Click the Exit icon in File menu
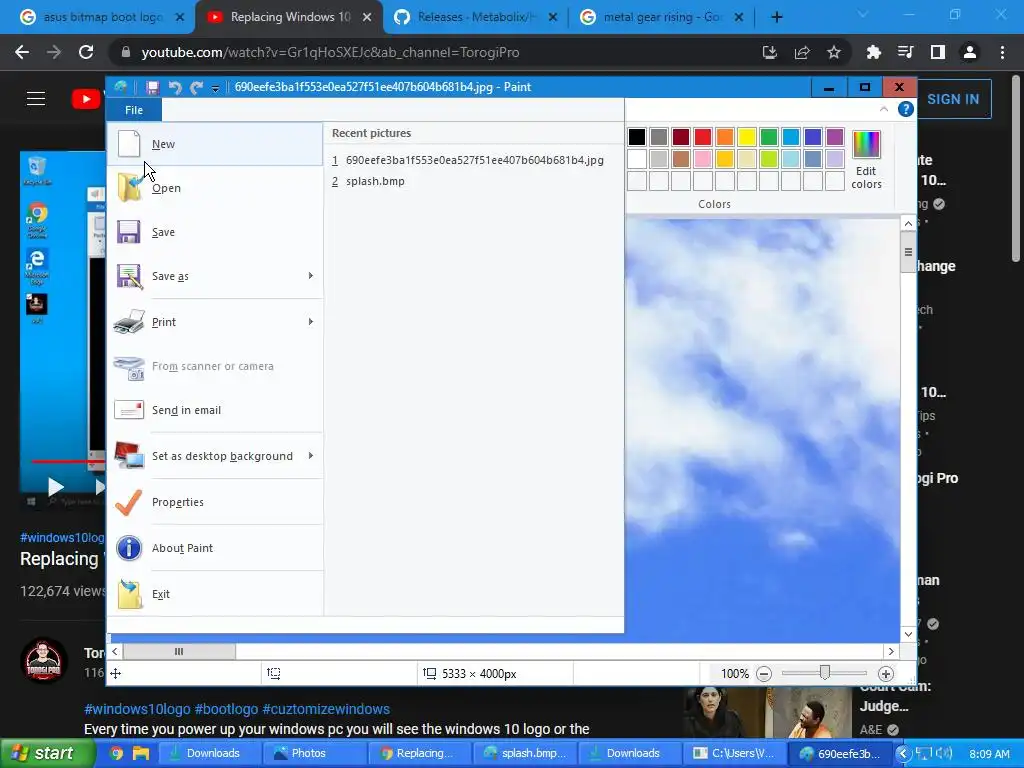 pyautogui.click(x=129, y=594)
